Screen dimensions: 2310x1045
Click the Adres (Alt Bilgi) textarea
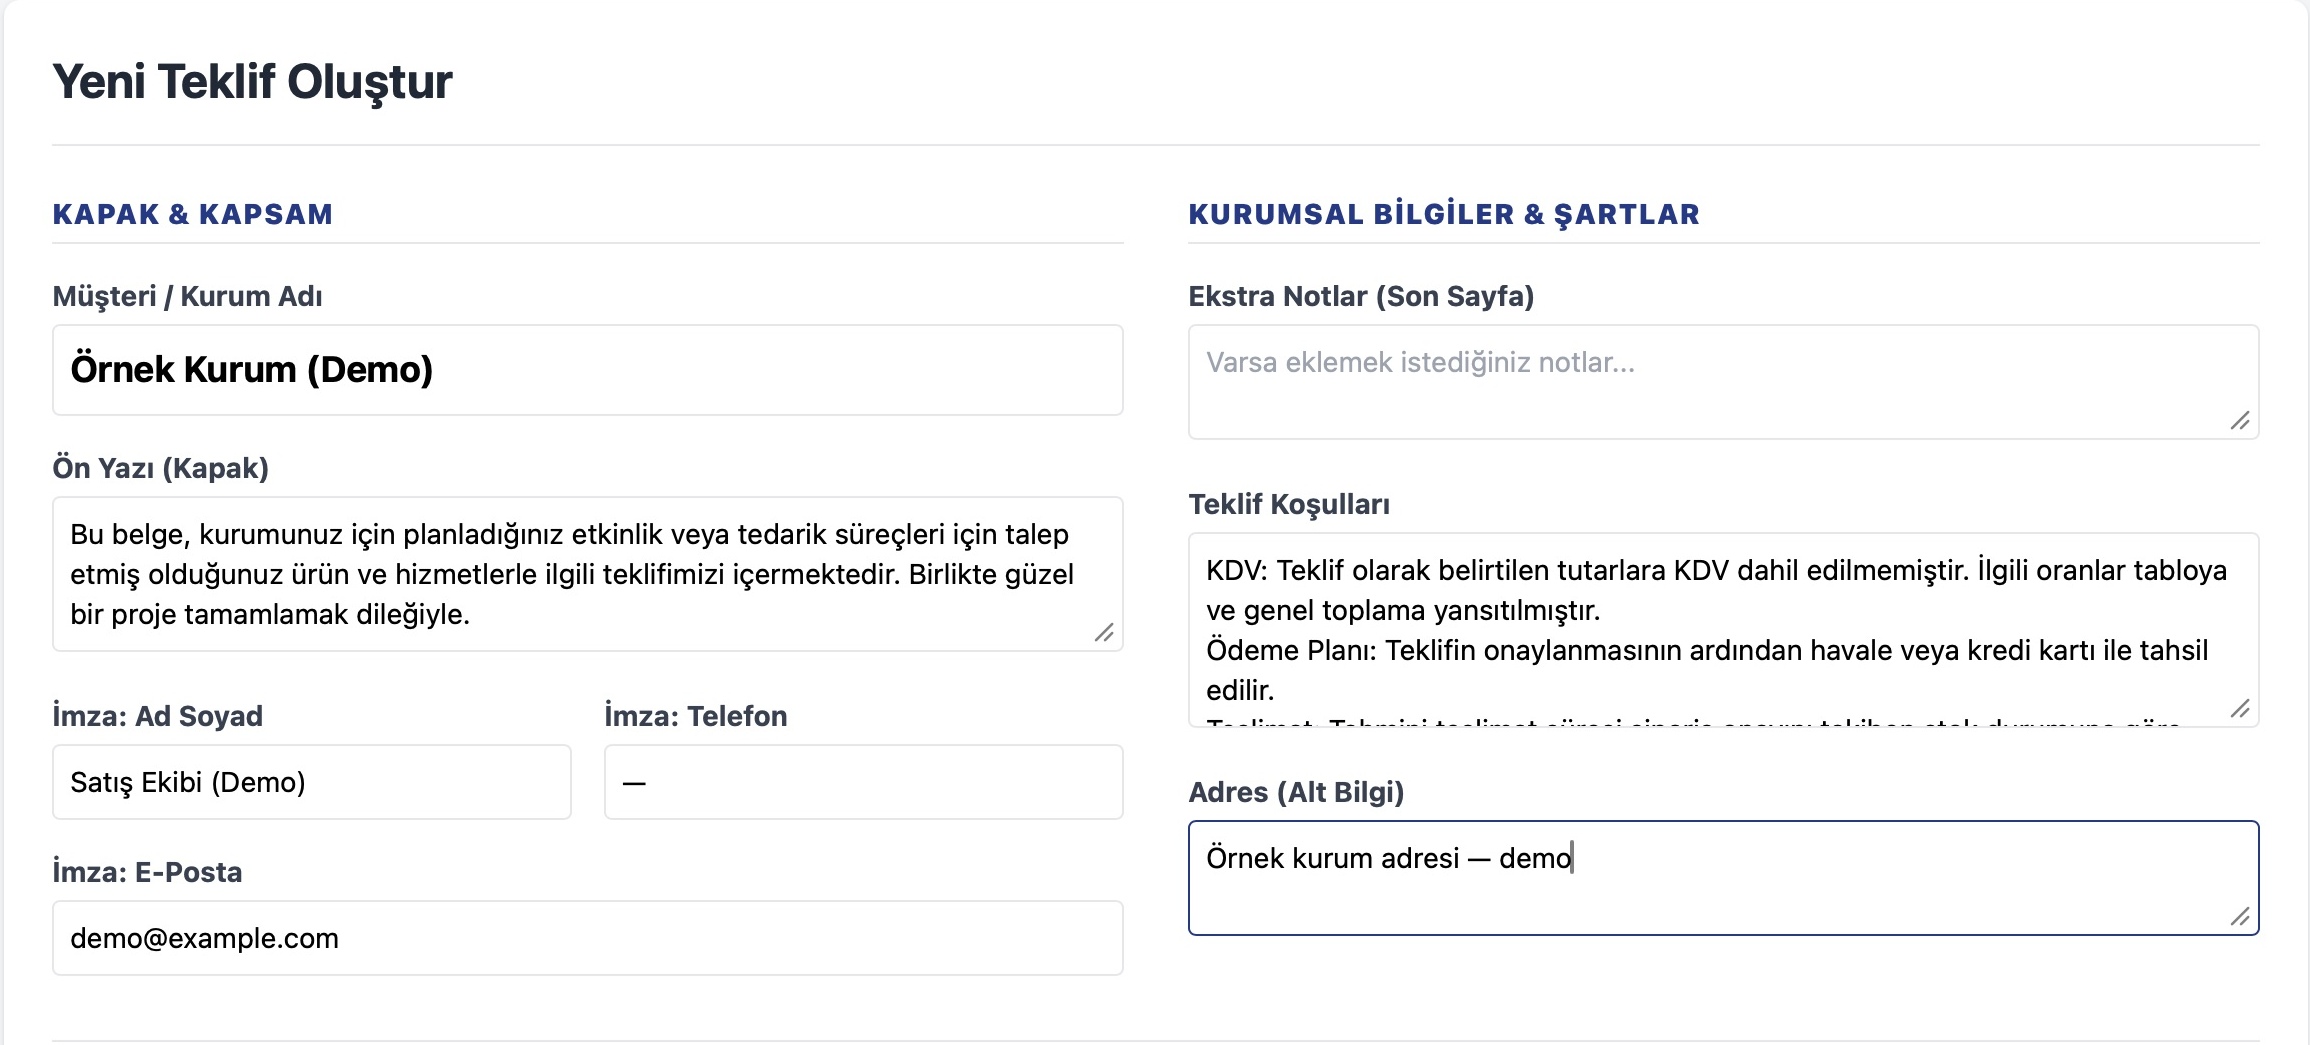pyautogui.click(x=1724, y=878)
